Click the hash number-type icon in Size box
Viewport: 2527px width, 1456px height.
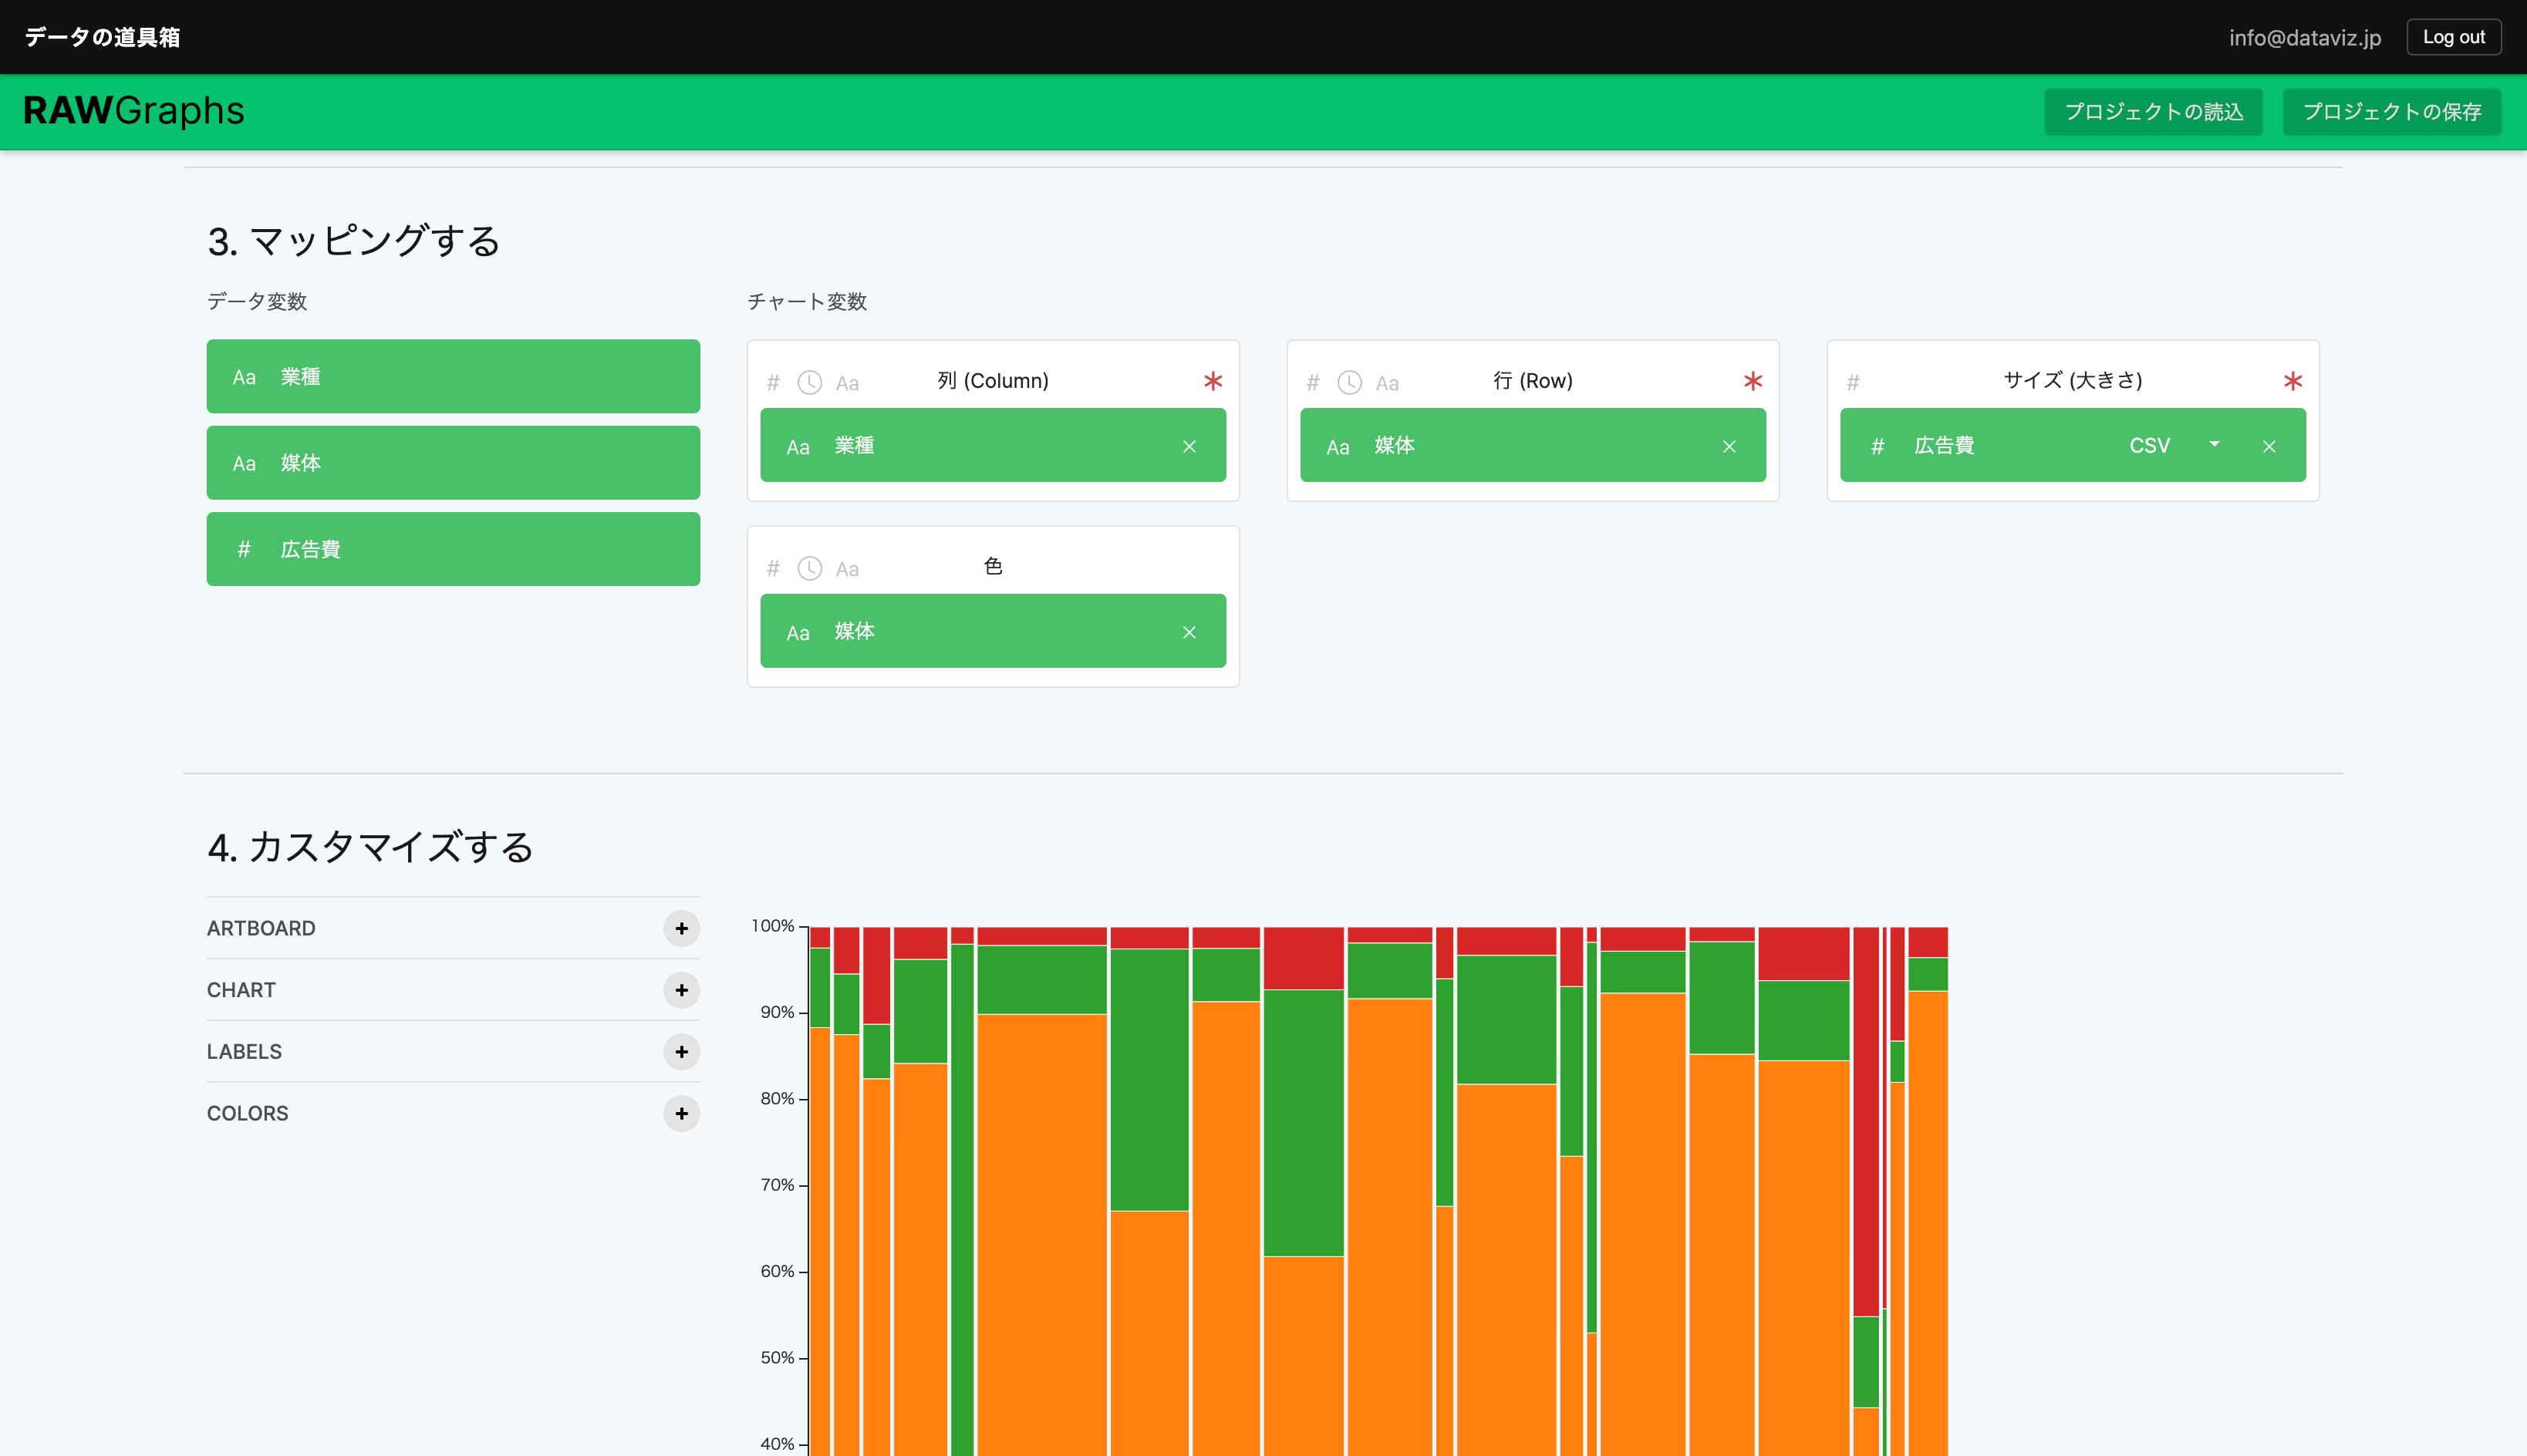tap(1853, 382)
